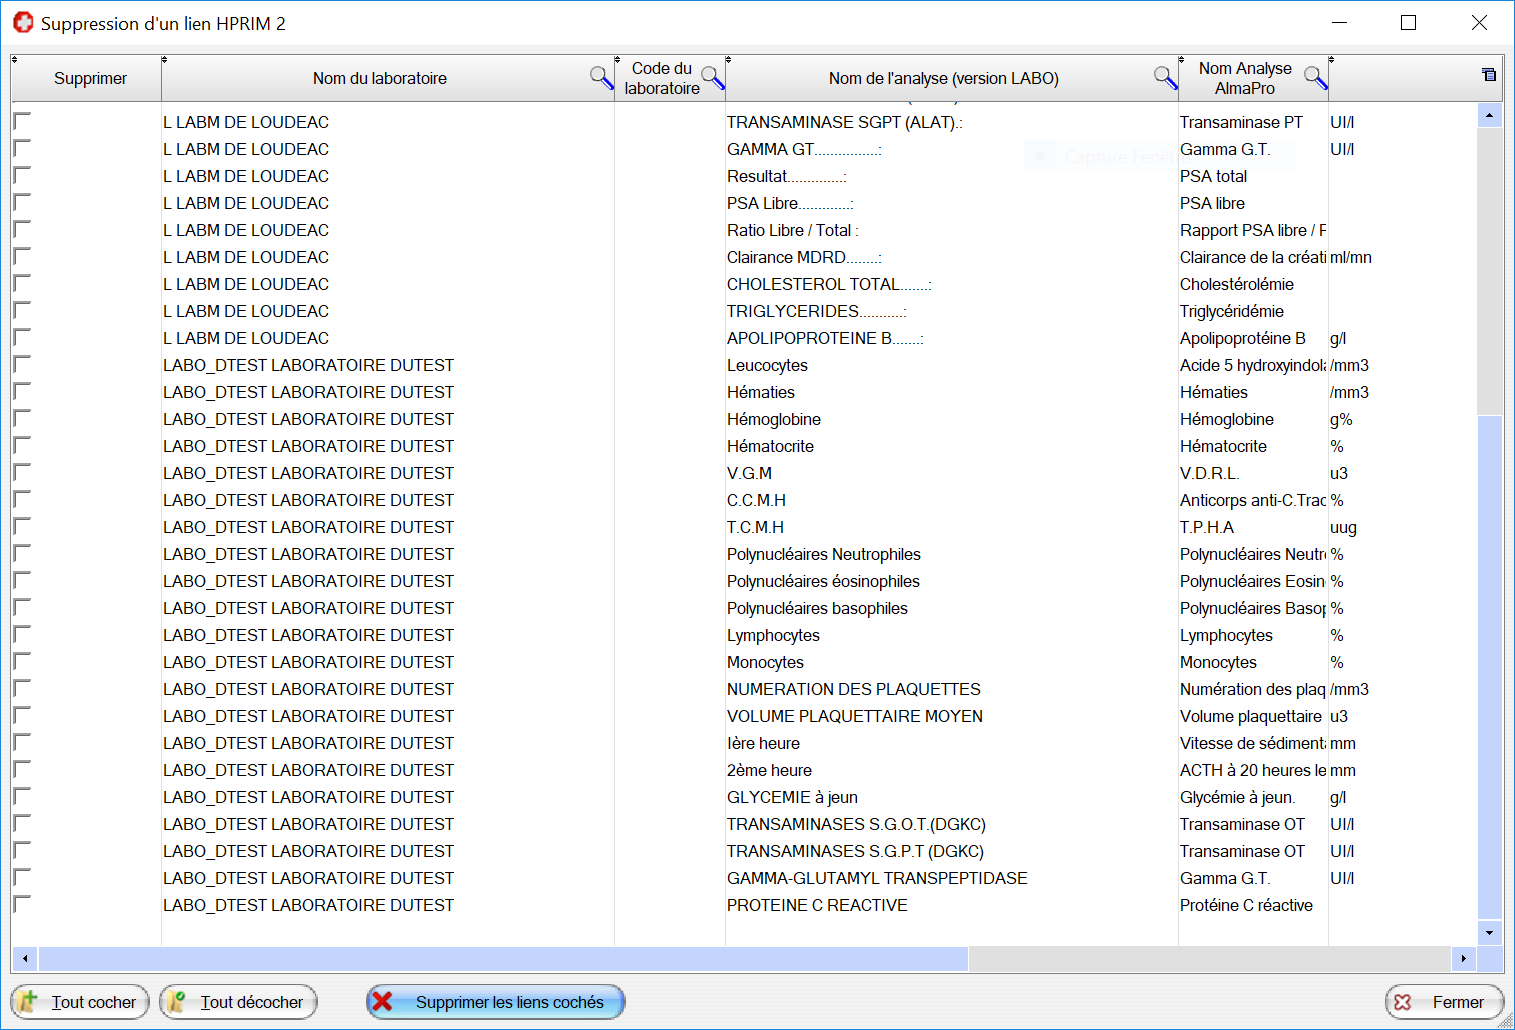Check the TRANSAMINASE SGPT (ALAT) row checkbox
Image resolution: width=1515 pixels, height=1030 pixels.
pyautogui.click(x=22, y=121)
